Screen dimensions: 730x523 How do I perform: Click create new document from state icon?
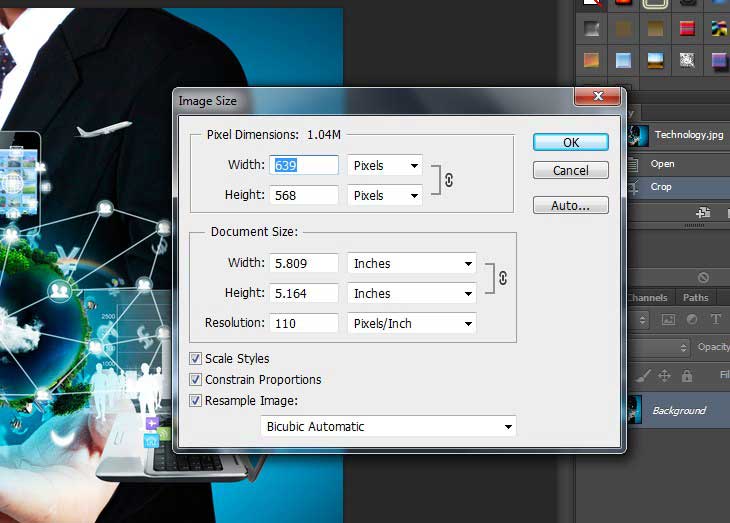click(703, 212)
